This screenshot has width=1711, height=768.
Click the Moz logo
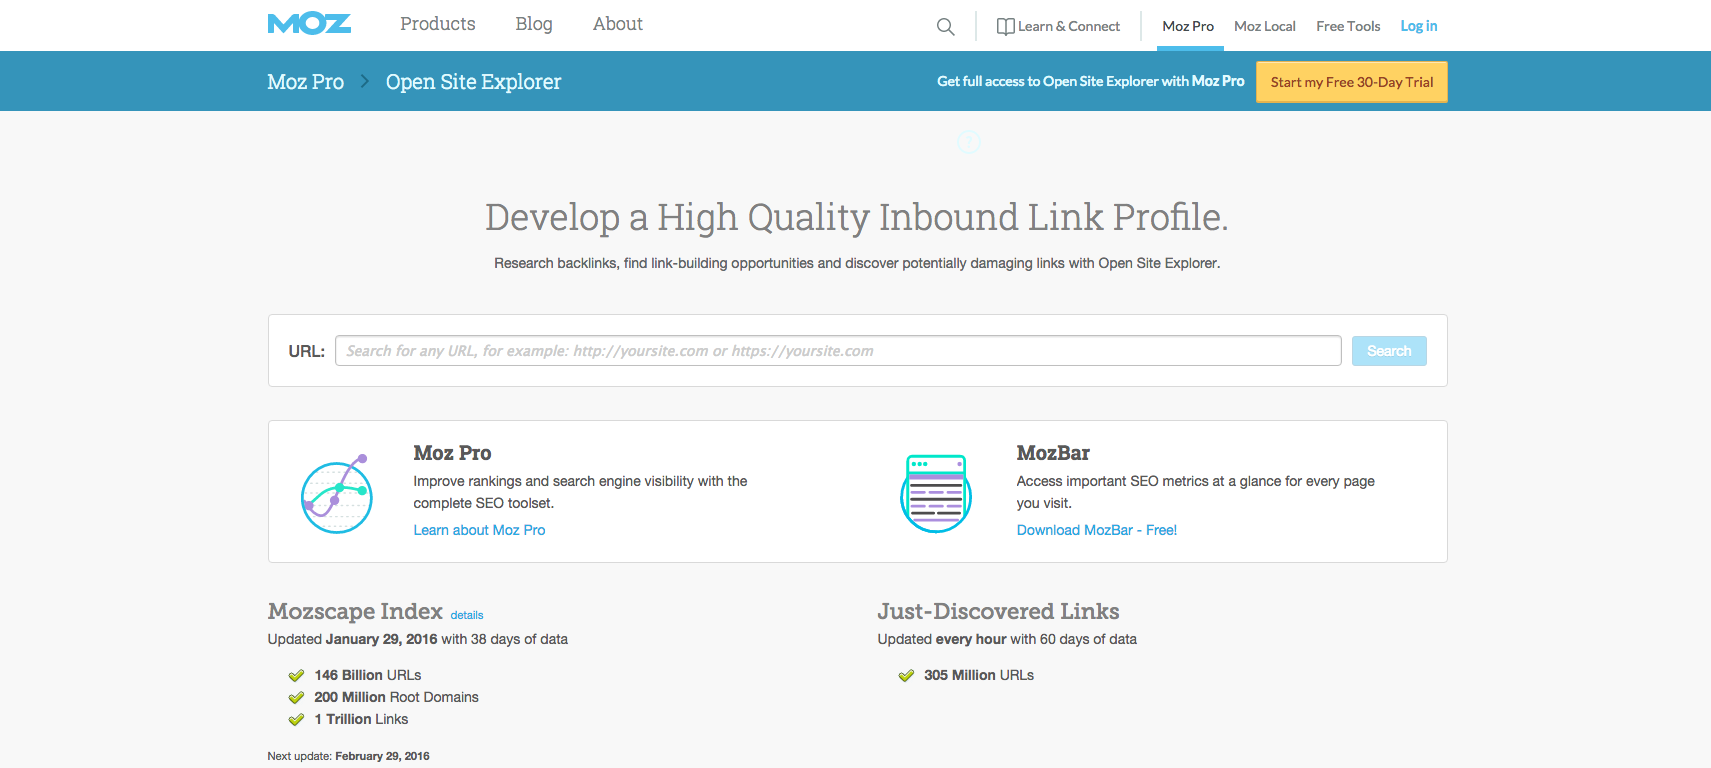(309, 24)
